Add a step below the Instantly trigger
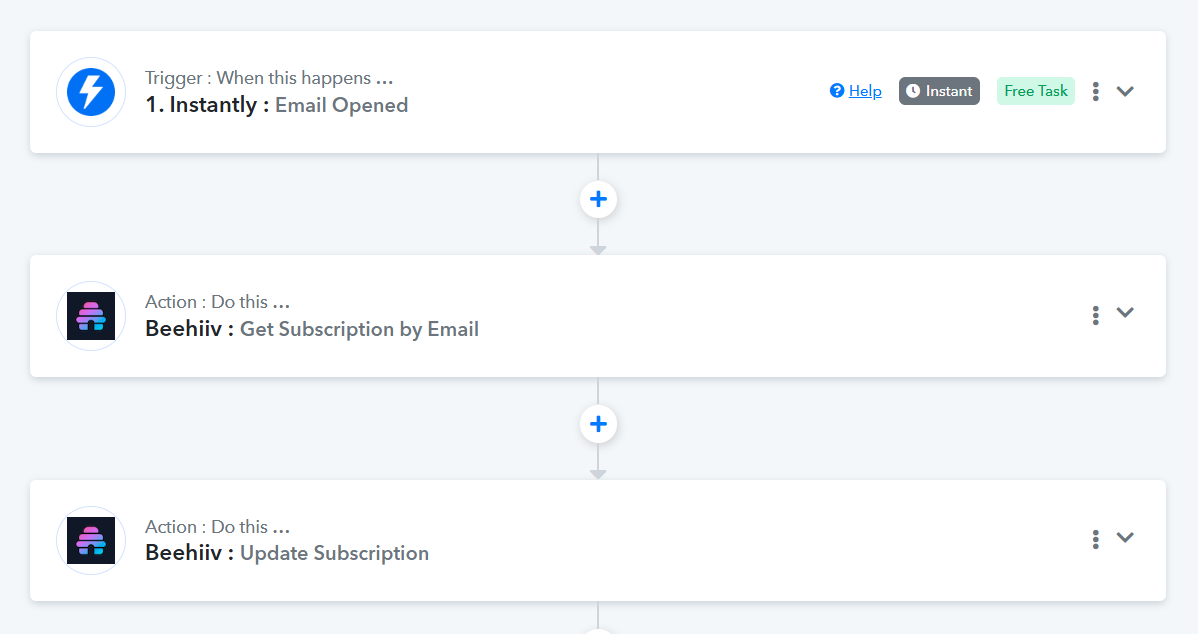Viewport: 1198px width, 634px height. pyautogui.click(x=598, y=199)
